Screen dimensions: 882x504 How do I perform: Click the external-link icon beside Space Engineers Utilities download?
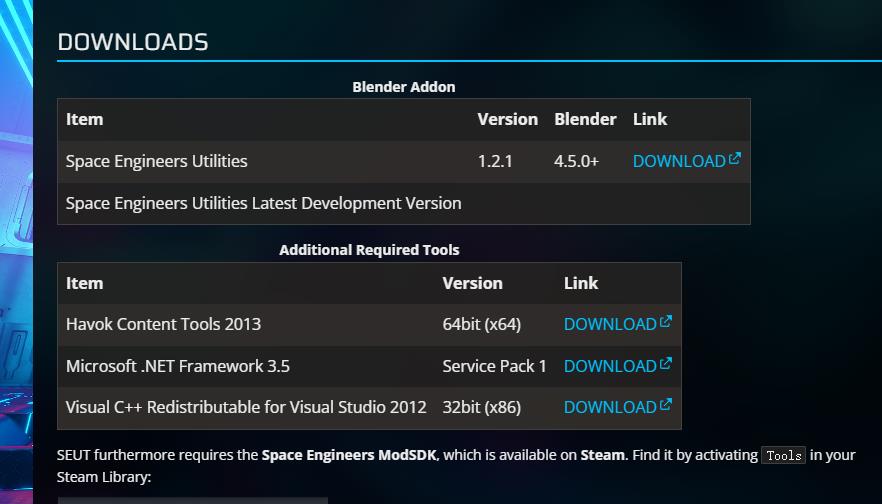tap(735, 159)
